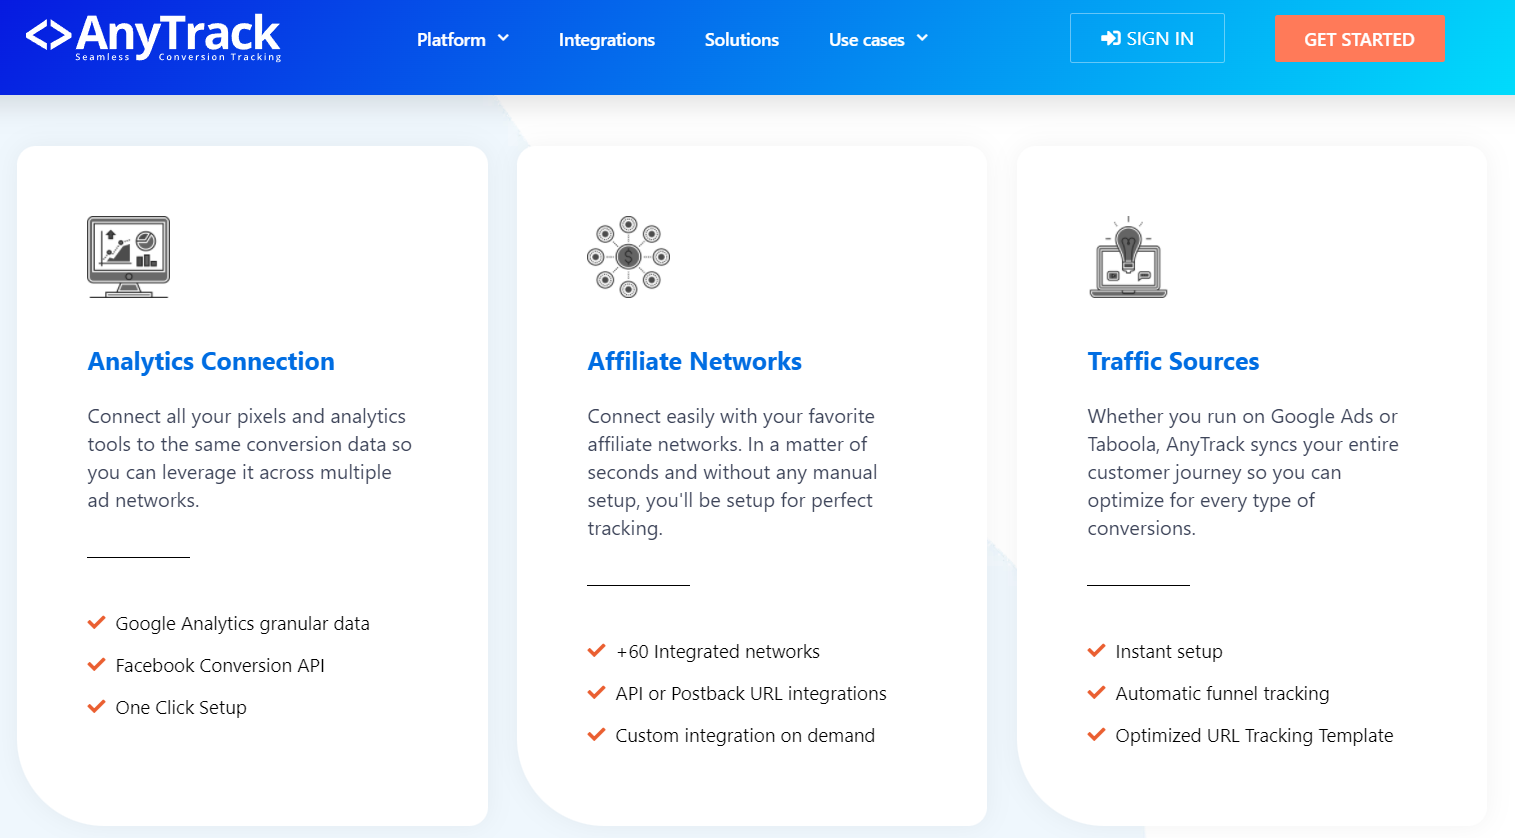This screenshot has height=838, width=1515.
Task: Click the Affiliate Networks dollar hub icon
Action: (x=628, y=257)
